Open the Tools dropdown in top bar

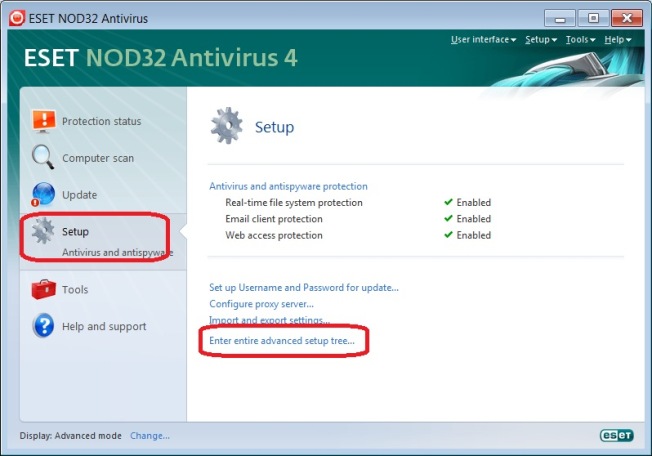580,39
